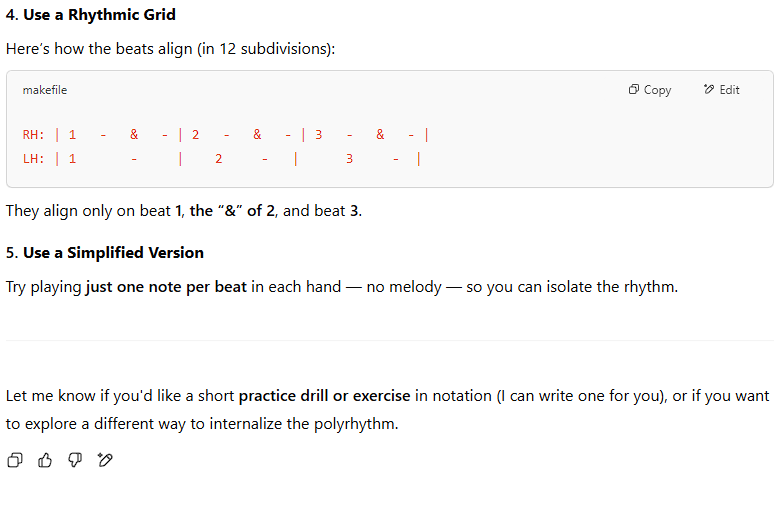Image resolution: width=783 pixels, height=513 pixels.
Task: Click the heading Use a Rhythmic Grid
Action: (x=91, y=14)
